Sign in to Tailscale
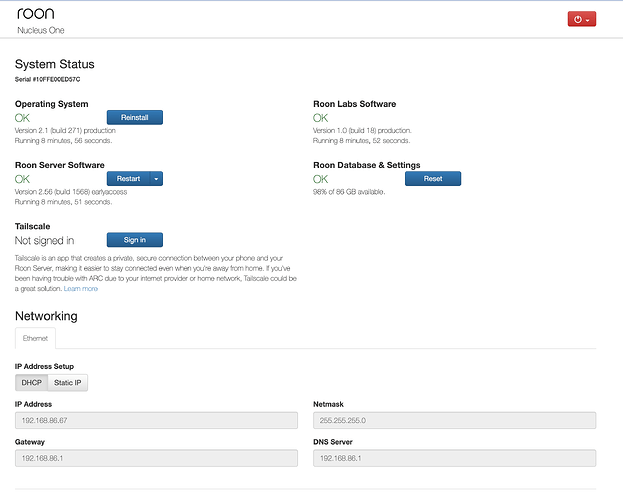 (x=134, y=240)
